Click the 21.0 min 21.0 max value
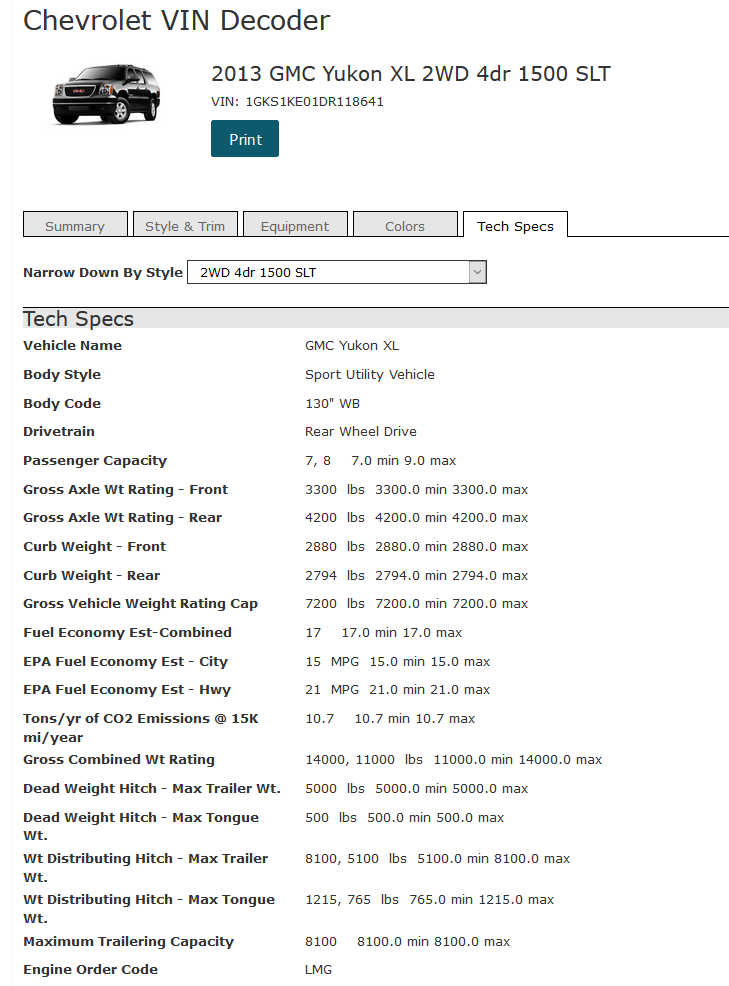729x986 pixels. pos(430,690)
